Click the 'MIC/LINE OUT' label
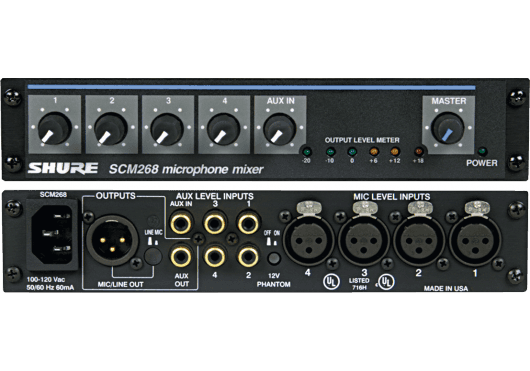 [x=120, y=285]
